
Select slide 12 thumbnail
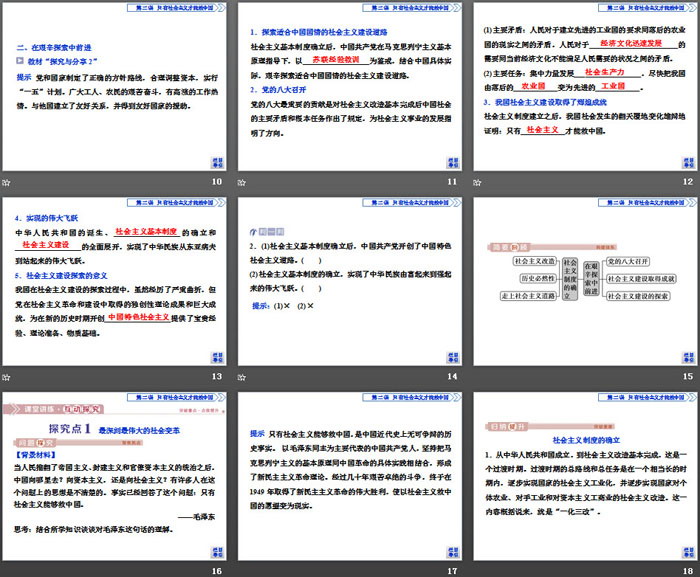[x=585, y=87]
